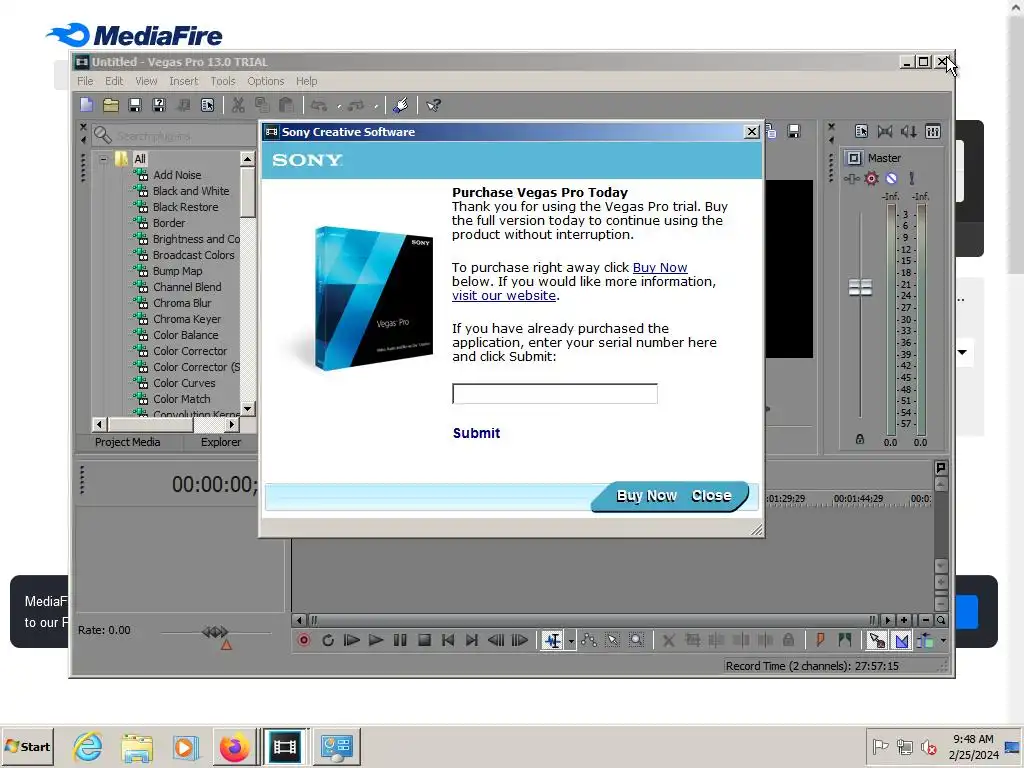Click the Paste clipboard icon
1024x768 pixels.
[285, 105]
